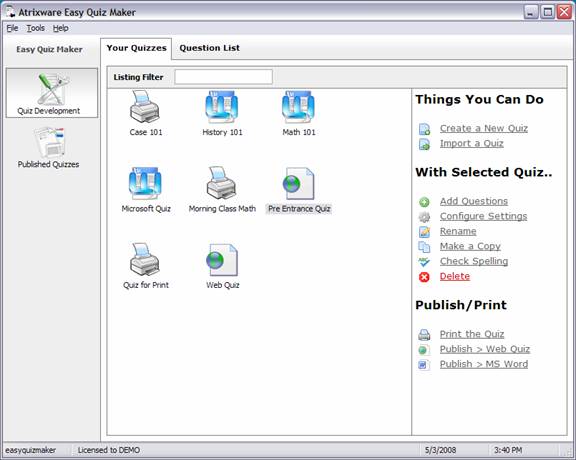This screenshot has width=576, height=460.
Task: Run the Check Spelling link
Action: point(474,262)
